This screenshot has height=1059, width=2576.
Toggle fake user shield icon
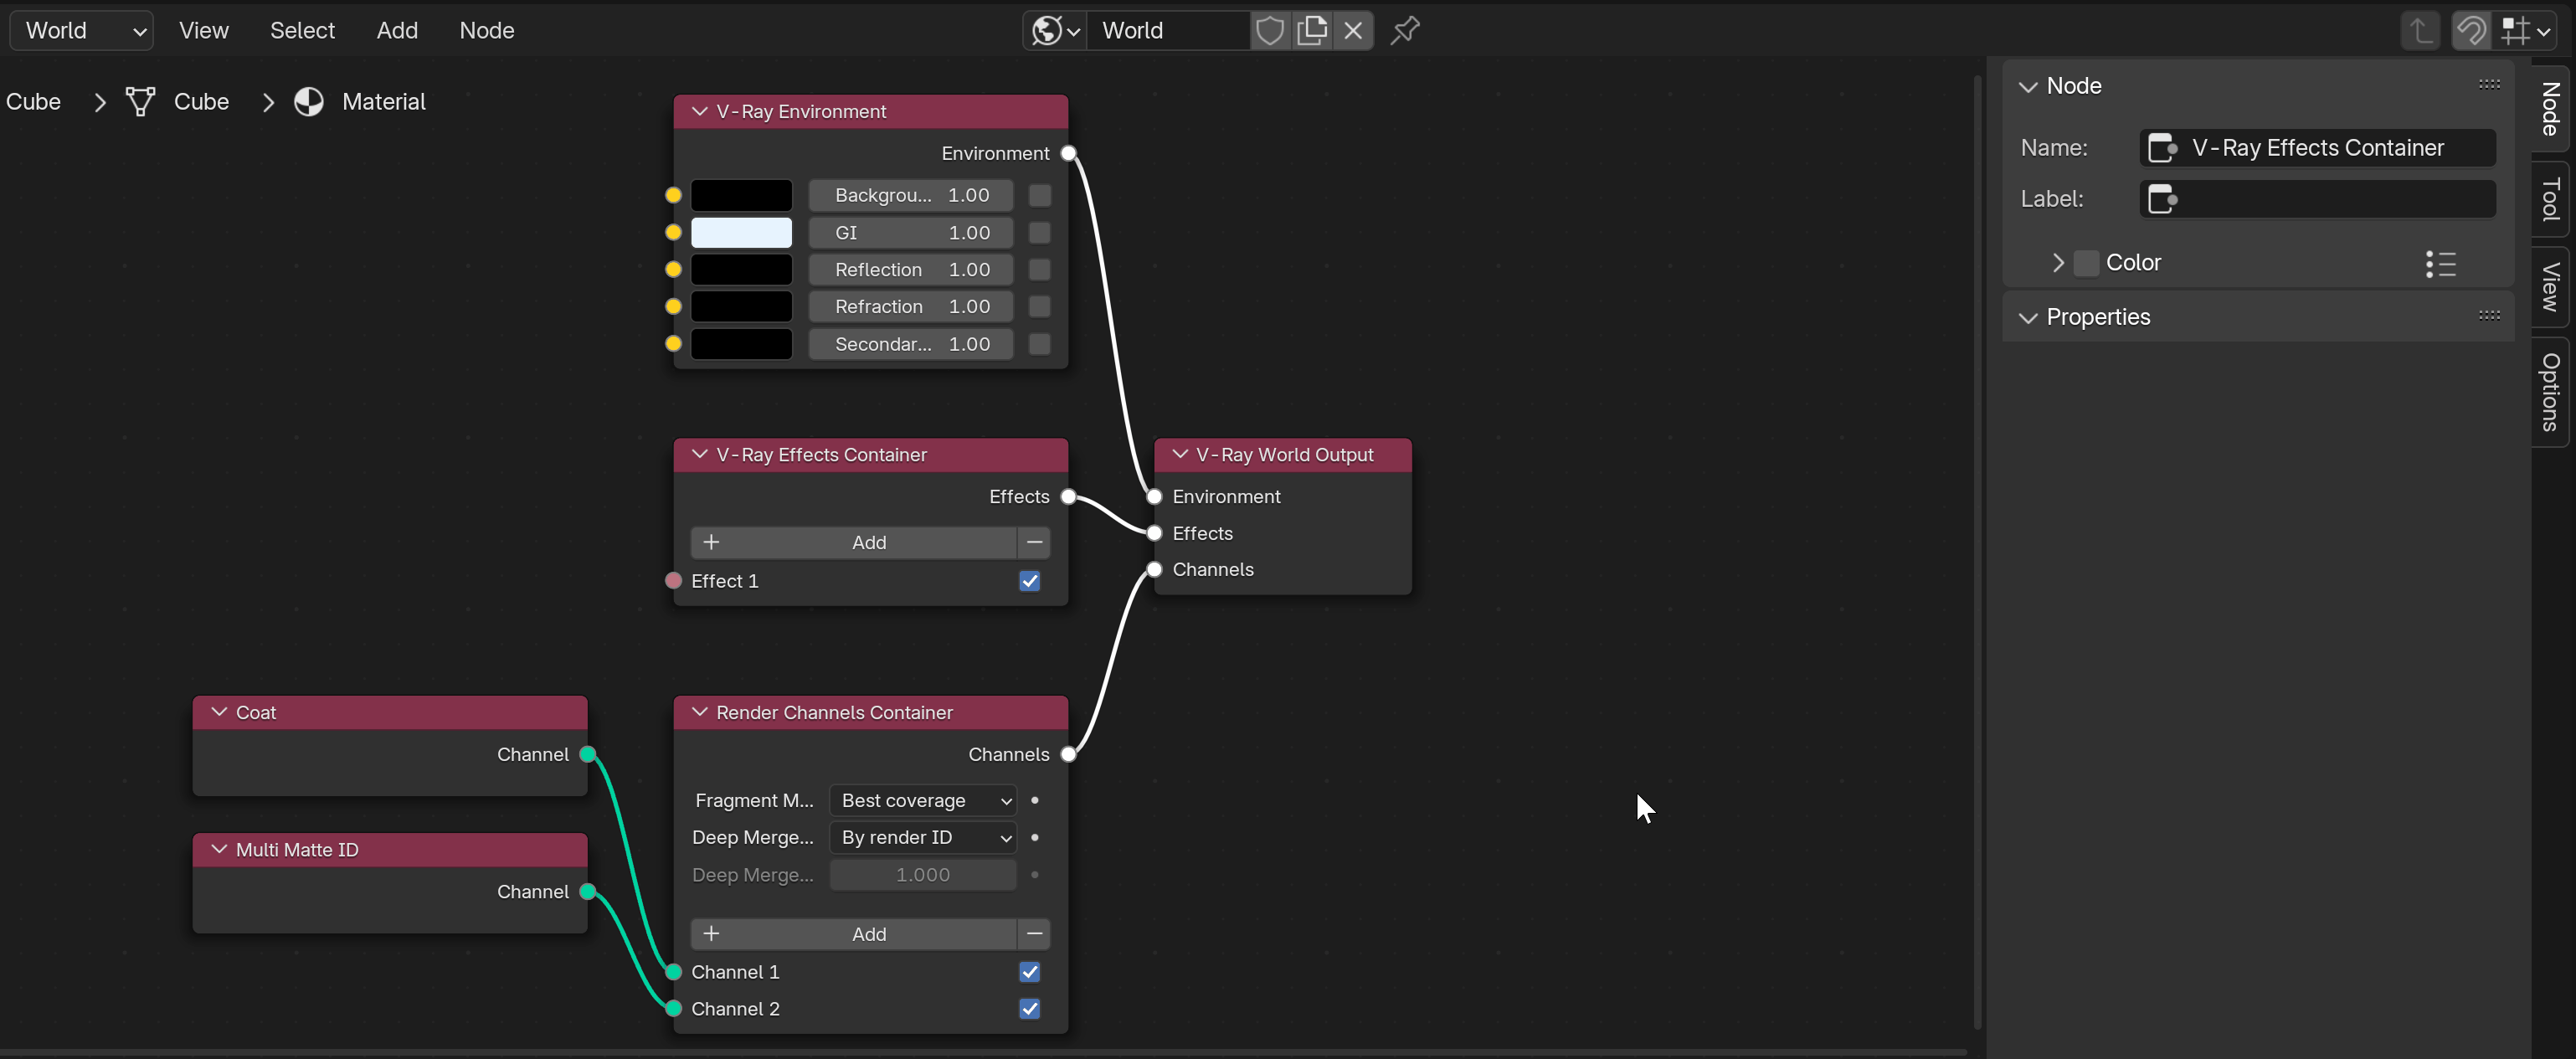click(x=1270, y=30)
